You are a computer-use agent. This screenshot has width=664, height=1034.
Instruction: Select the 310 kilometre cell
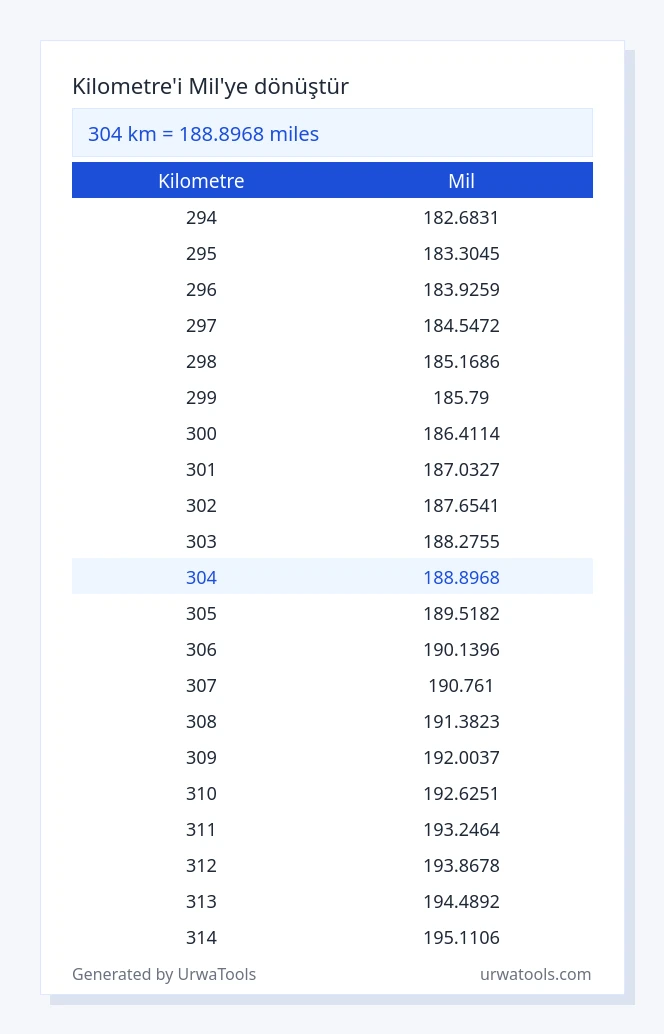(x=201, y=793)
